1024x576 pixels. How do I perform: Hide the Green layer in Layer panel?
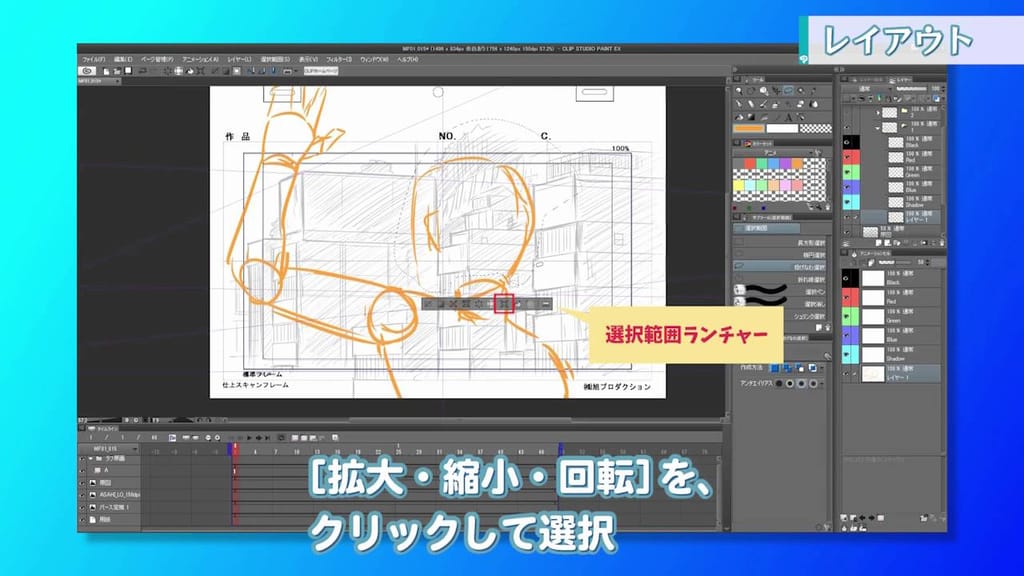[x=848, y=172]
